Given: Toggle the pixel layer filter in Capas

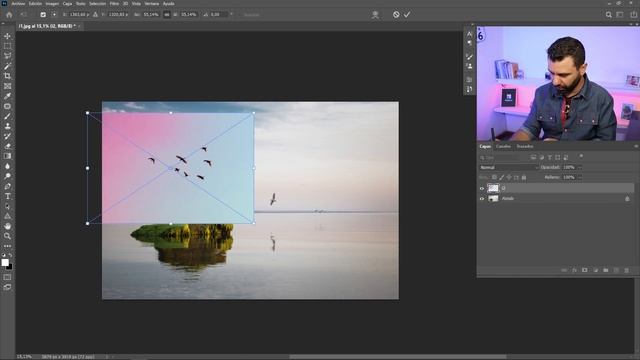Looking at the screenshot, I should tap(533, 157).
